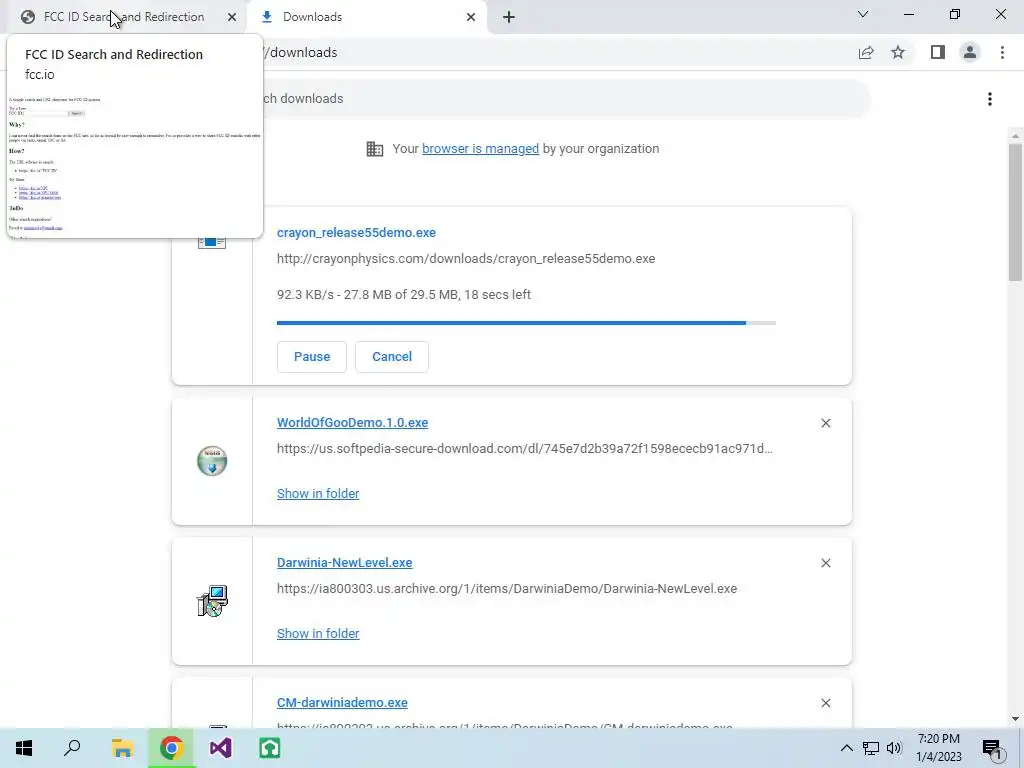1024x768 pixels.
Task: Open Chrome's three-dot main menu
Action: (x=1002, y=52)
